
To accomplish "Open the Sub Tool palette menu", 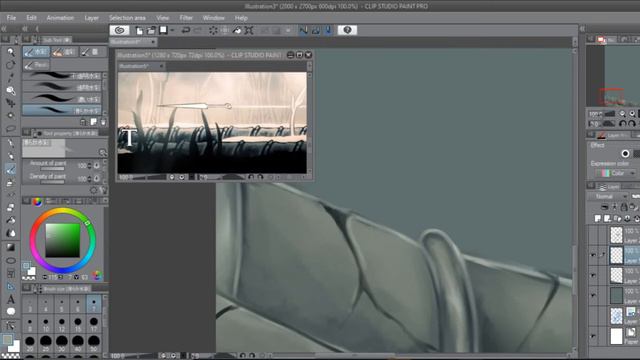I will (26, 40).
